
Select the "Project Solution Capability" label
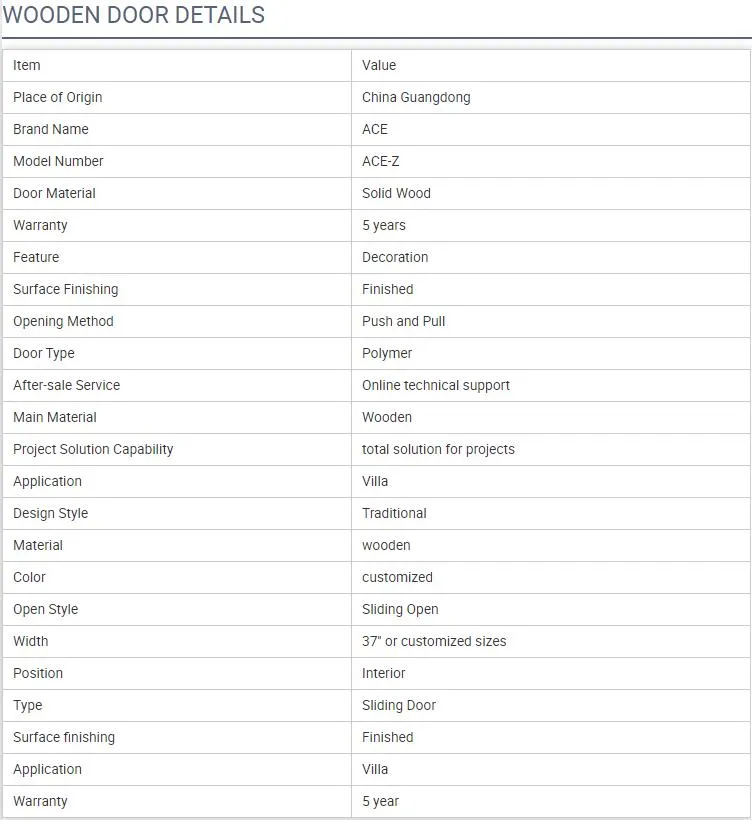coord(93,449)
